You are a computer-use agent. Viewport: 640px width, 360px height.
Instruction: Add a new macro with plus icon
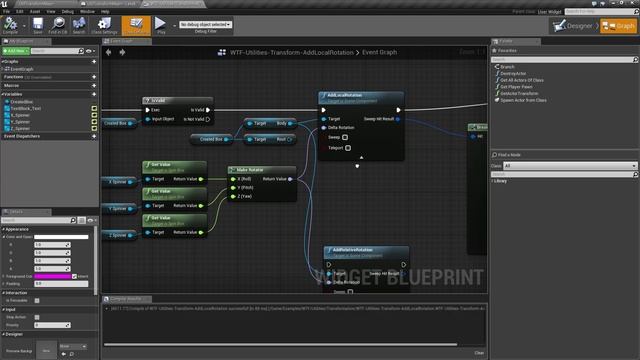click(94, 86)
